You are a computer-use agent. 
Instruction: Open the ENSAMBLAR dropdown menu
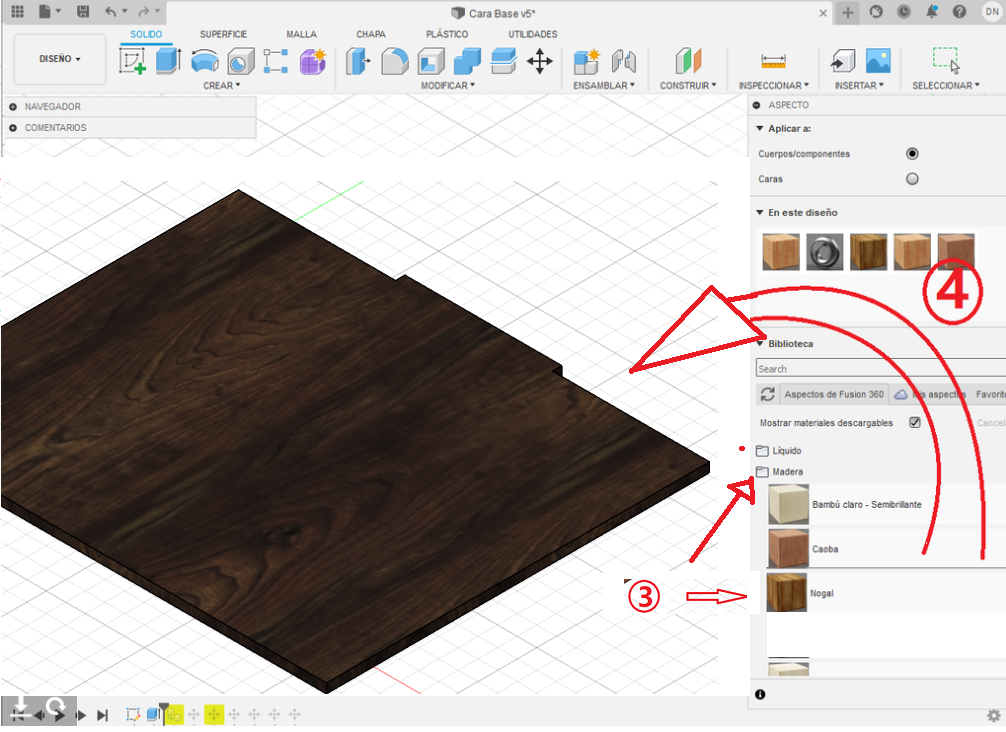click(x=604, y=85)
